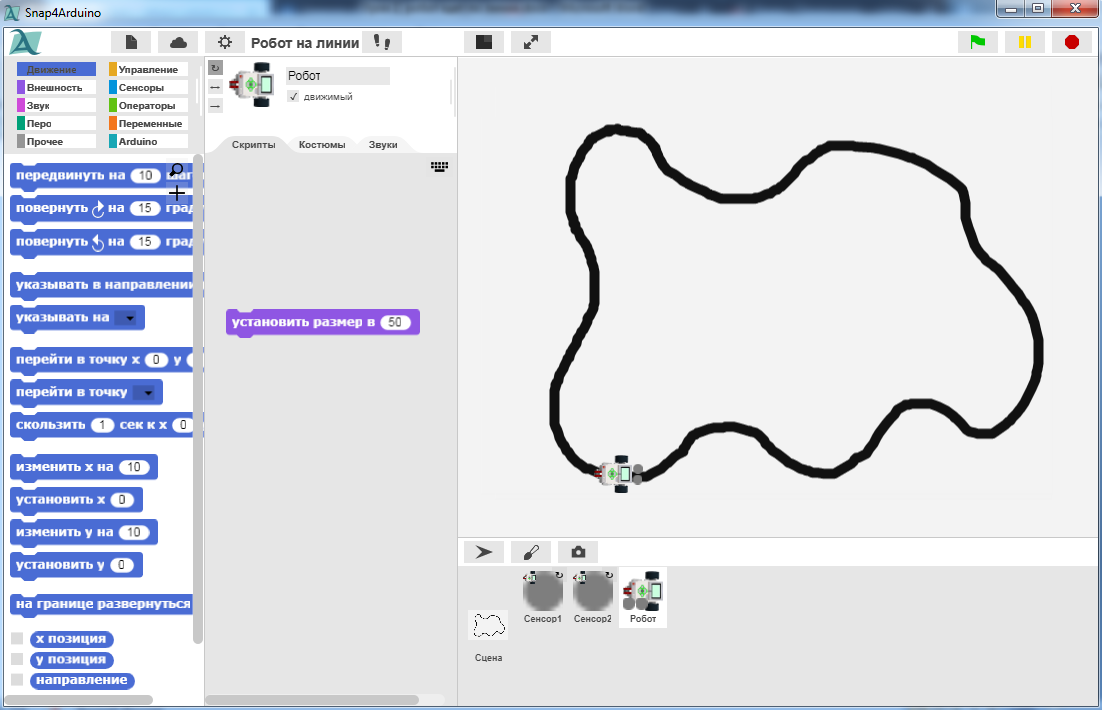Screen dimensions: 1102x710
Task: Toggle the footprints step mode icon
Action: pos(381,42)
